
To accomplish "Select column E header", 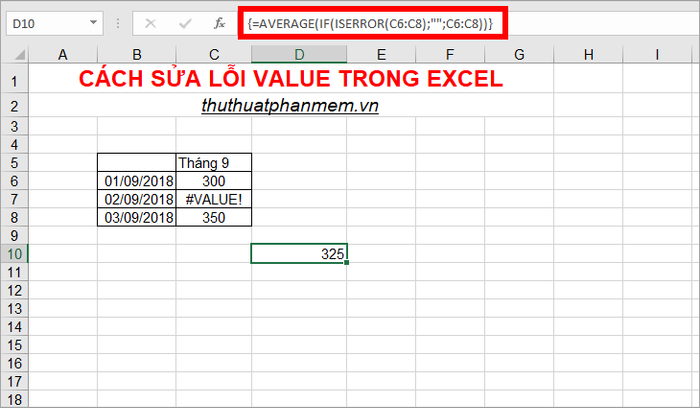I will [381, 54].
